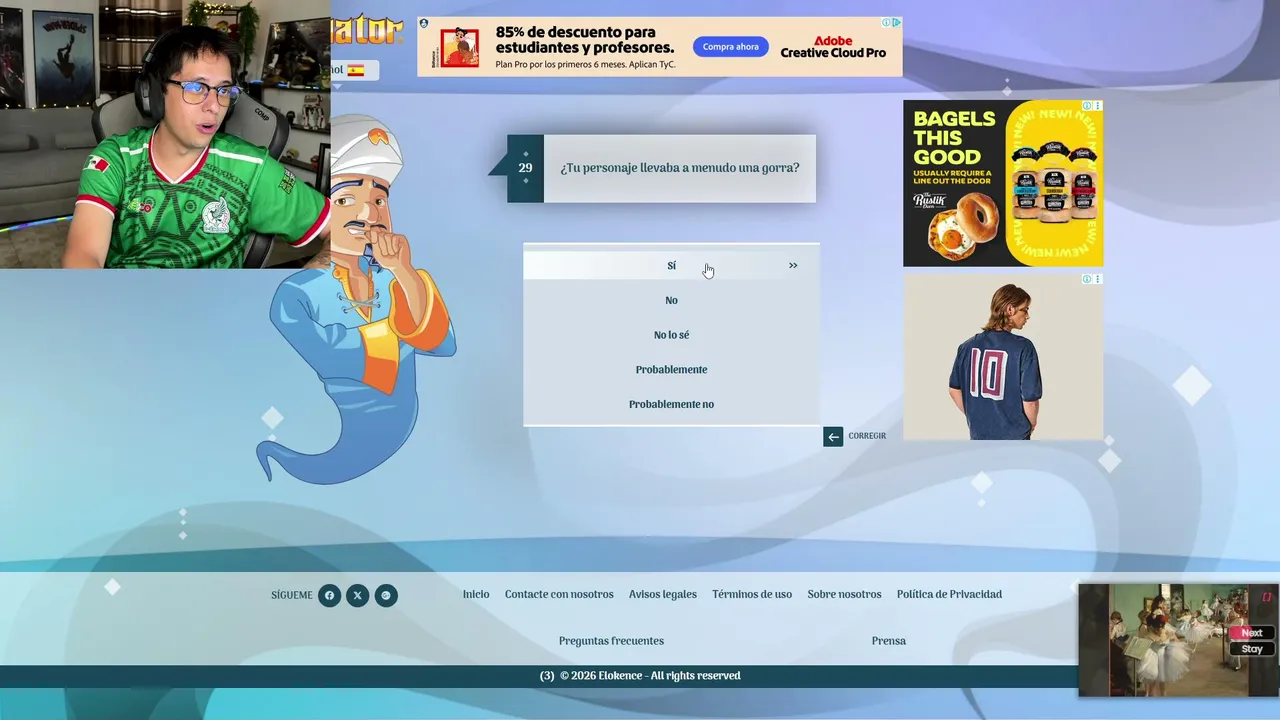Open the bagels advertisement image

(x=1003, y=183)
